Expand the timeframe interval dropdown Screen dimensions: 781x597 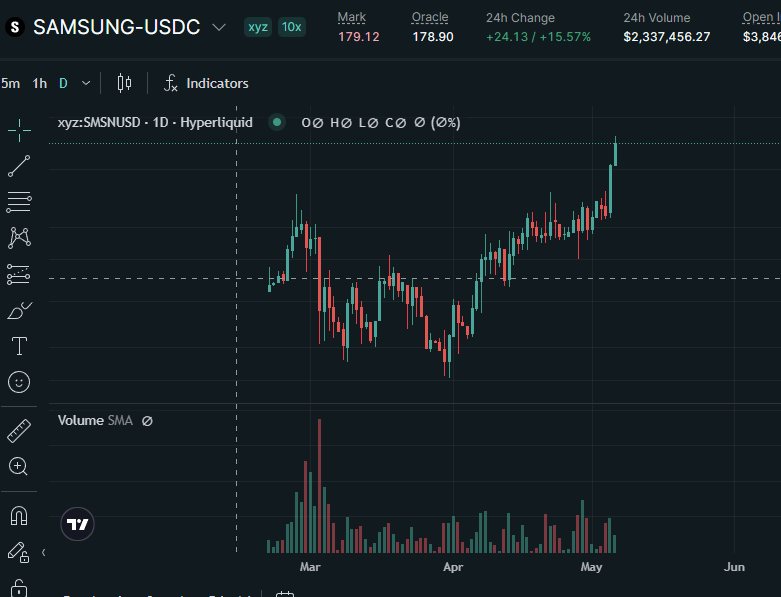(86, 83)
